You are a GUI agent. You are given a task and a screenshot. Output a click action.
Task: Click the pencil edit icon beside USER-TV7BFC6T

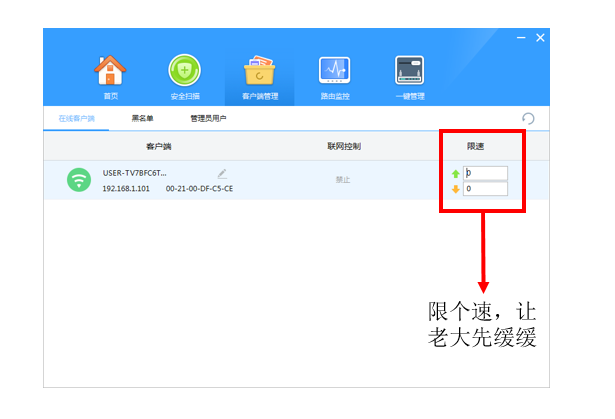(222, 174)
